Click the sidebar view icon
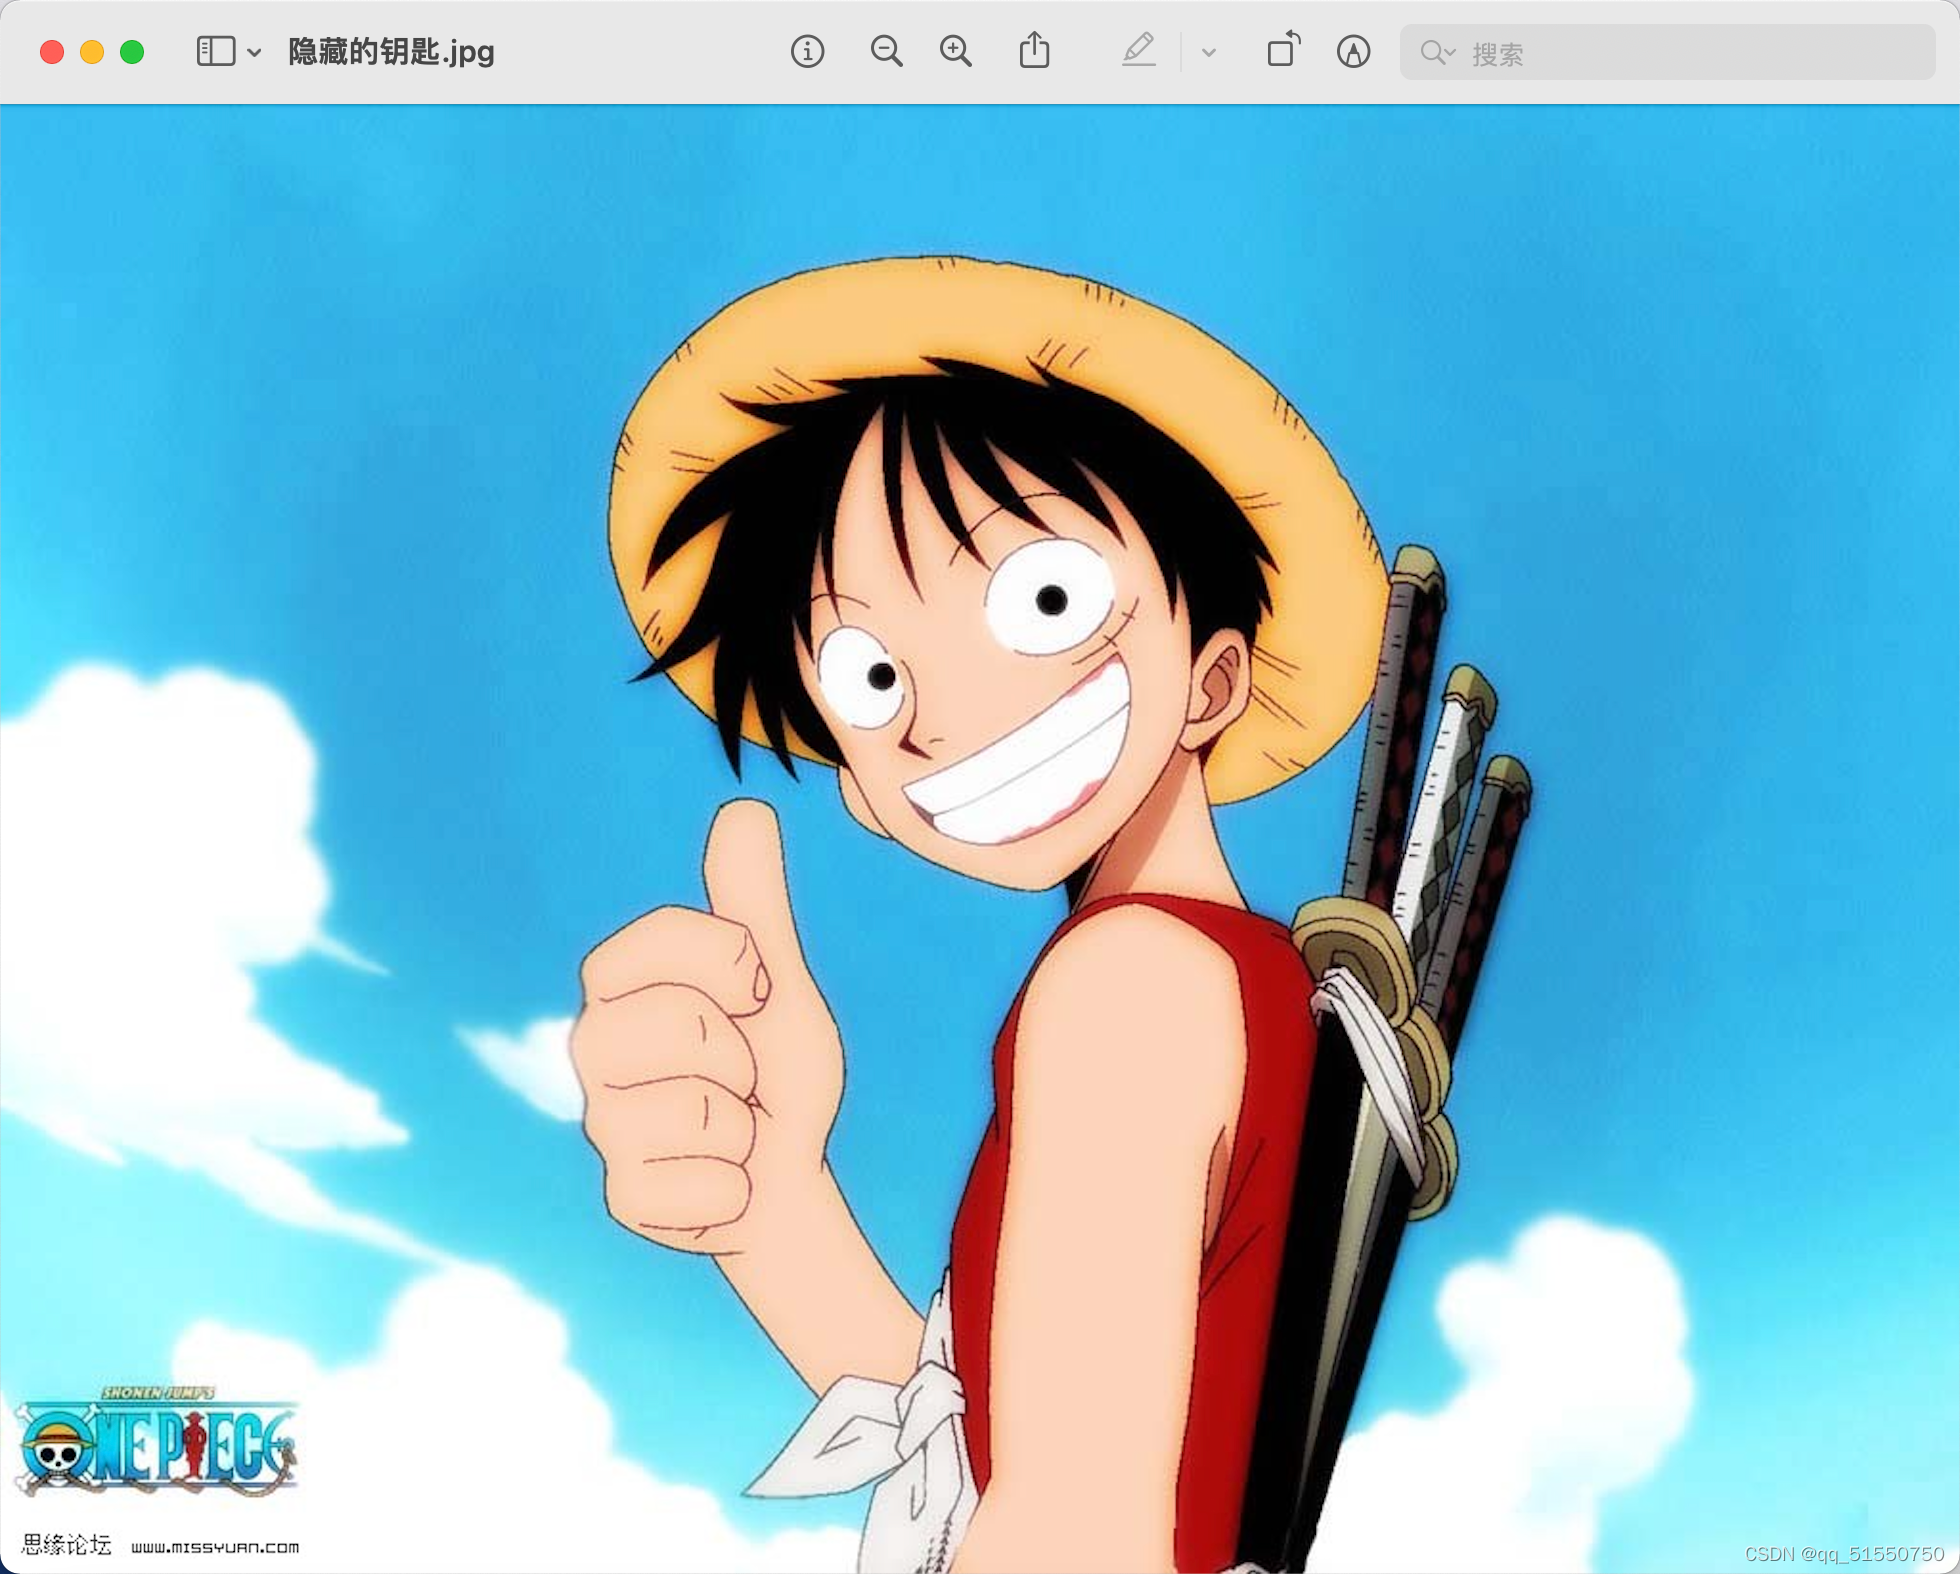Viewport: 1960px width, 1574px height. tap(215, 51)
